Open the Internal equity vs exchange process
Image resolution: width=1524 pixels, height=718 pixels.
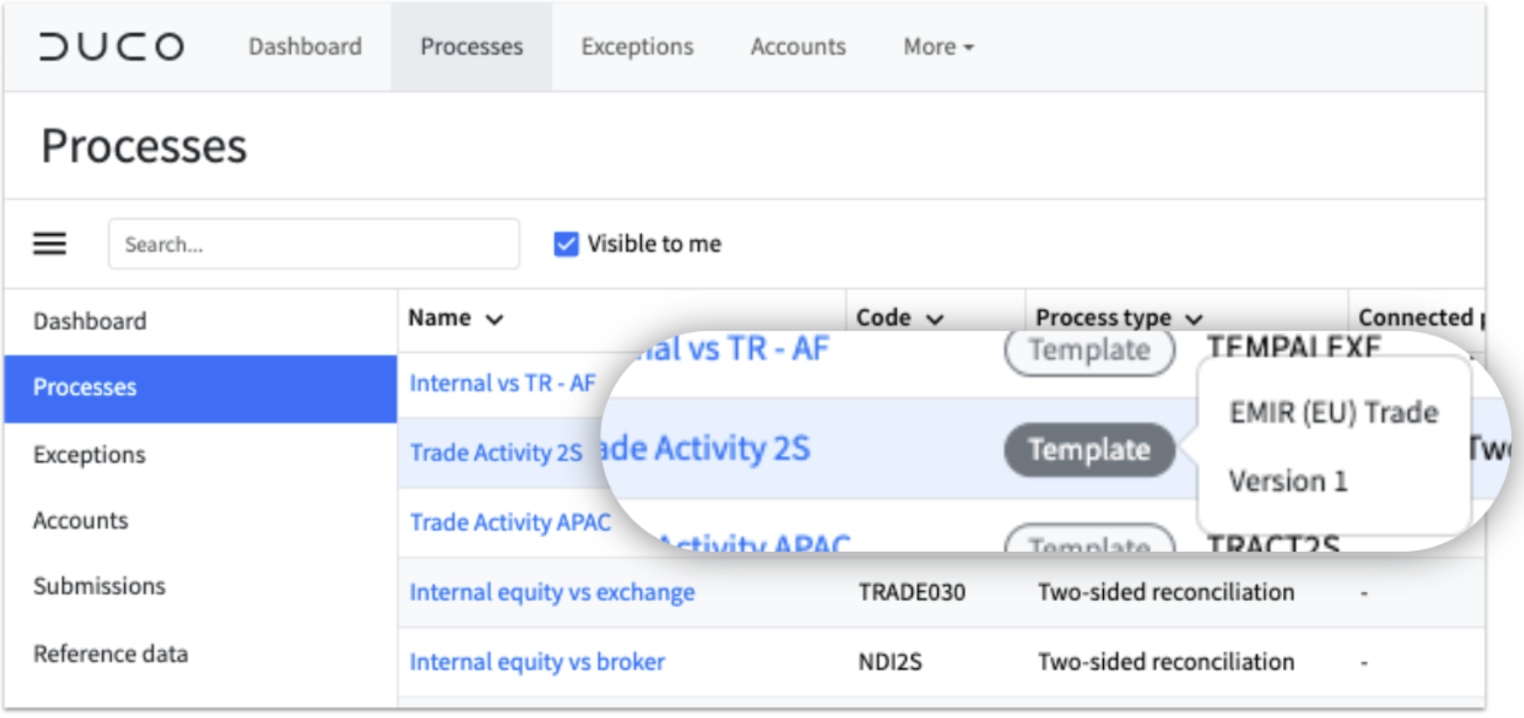point(551,592)
